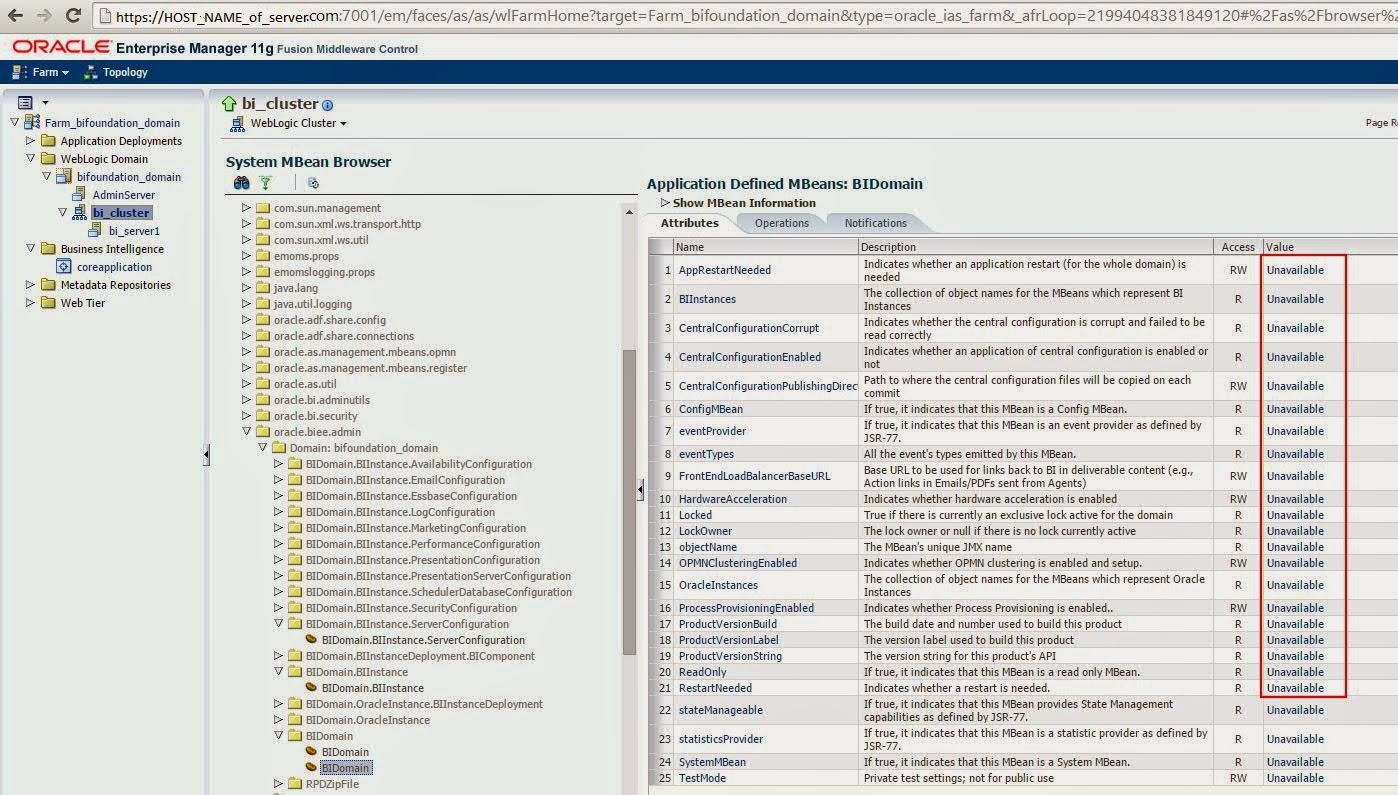Open BIInstances attribute link
The image size is (1398, 795).
click(707, 299)
